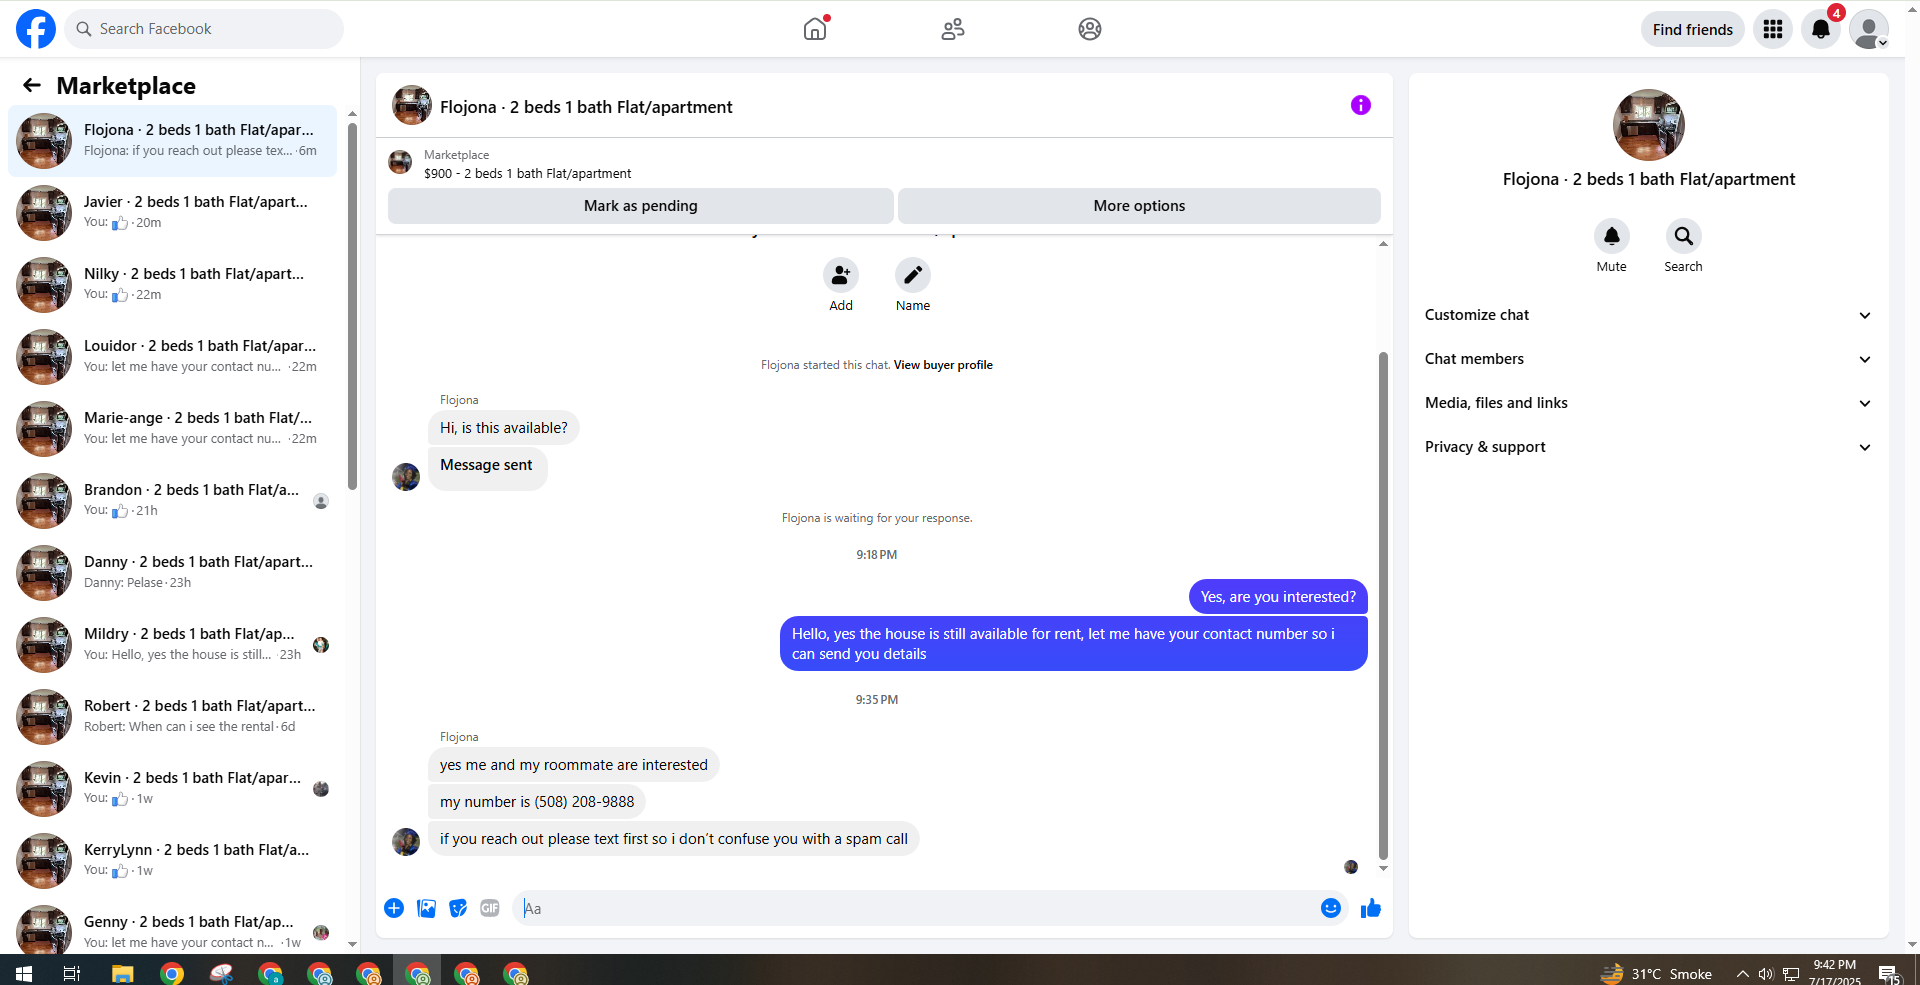The height and width of the screenshot is (985, 1920).
Task: Open the KerryLynn conversation
Action: pos(172,861)
